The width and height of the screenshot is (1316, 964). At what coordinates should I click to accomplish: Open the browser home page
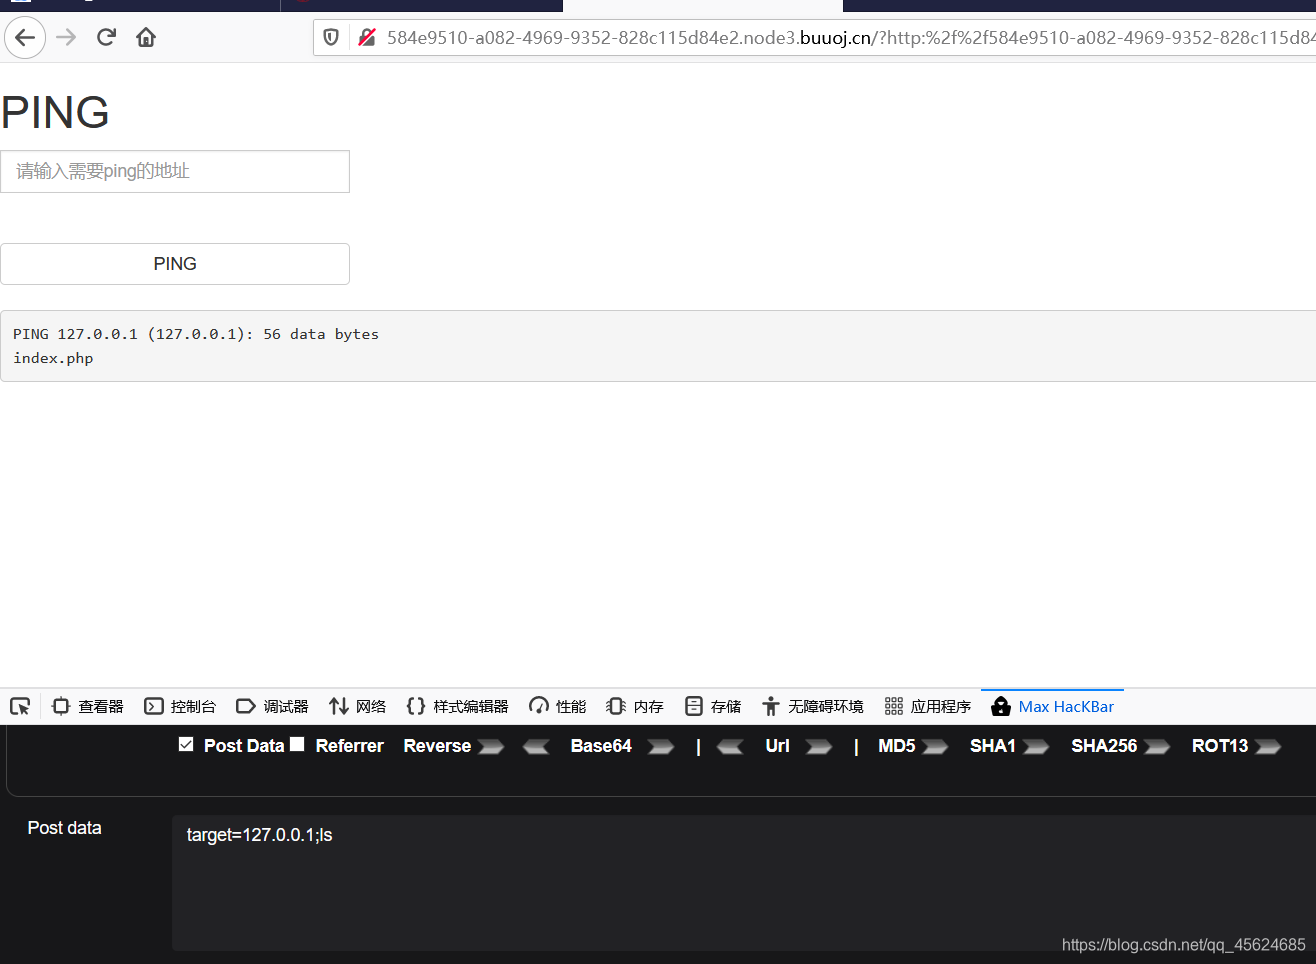pyautogui.click(x=146, y=38)
